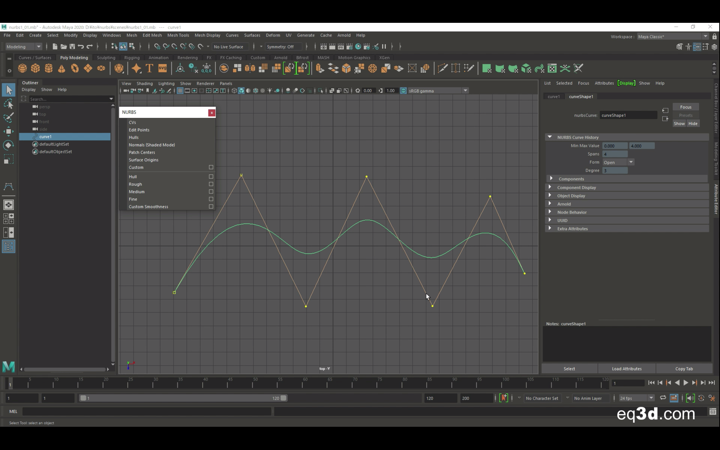Screen dimensions: 720x450
Task: Switch to the Poly Modeling shelf tab
Action: [73, 57]
